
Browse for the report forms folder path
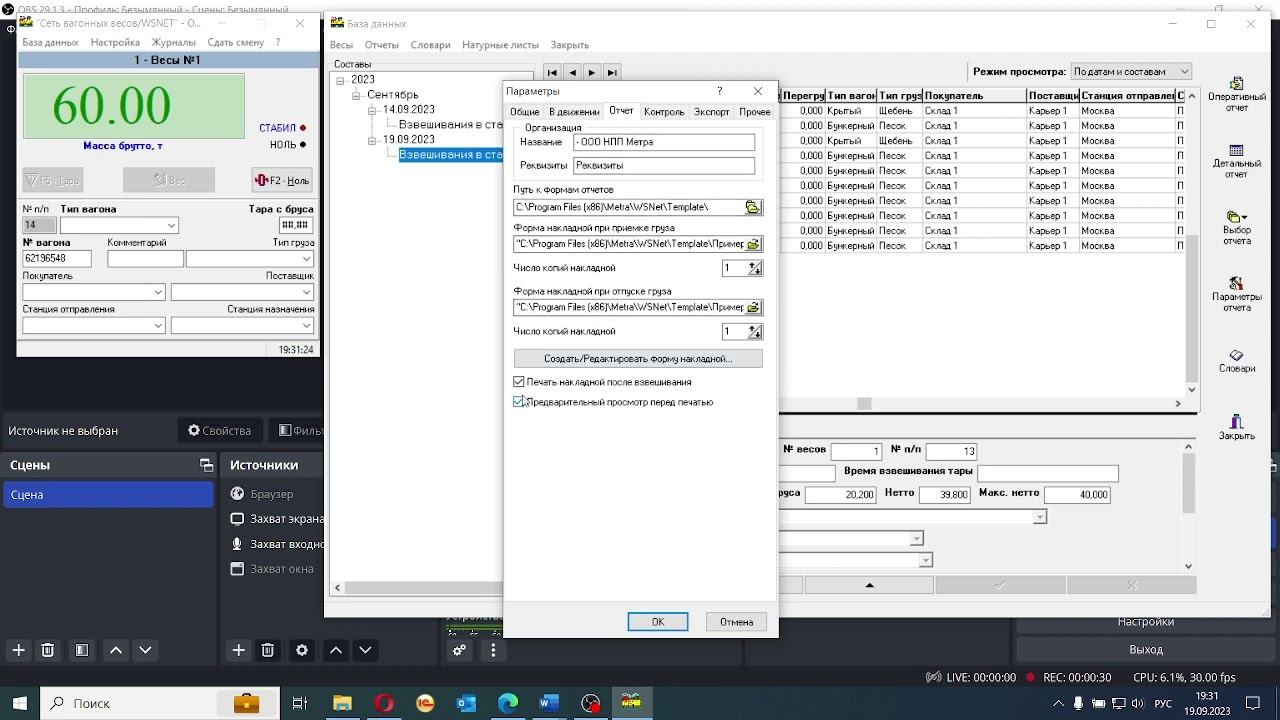point(752,207)
